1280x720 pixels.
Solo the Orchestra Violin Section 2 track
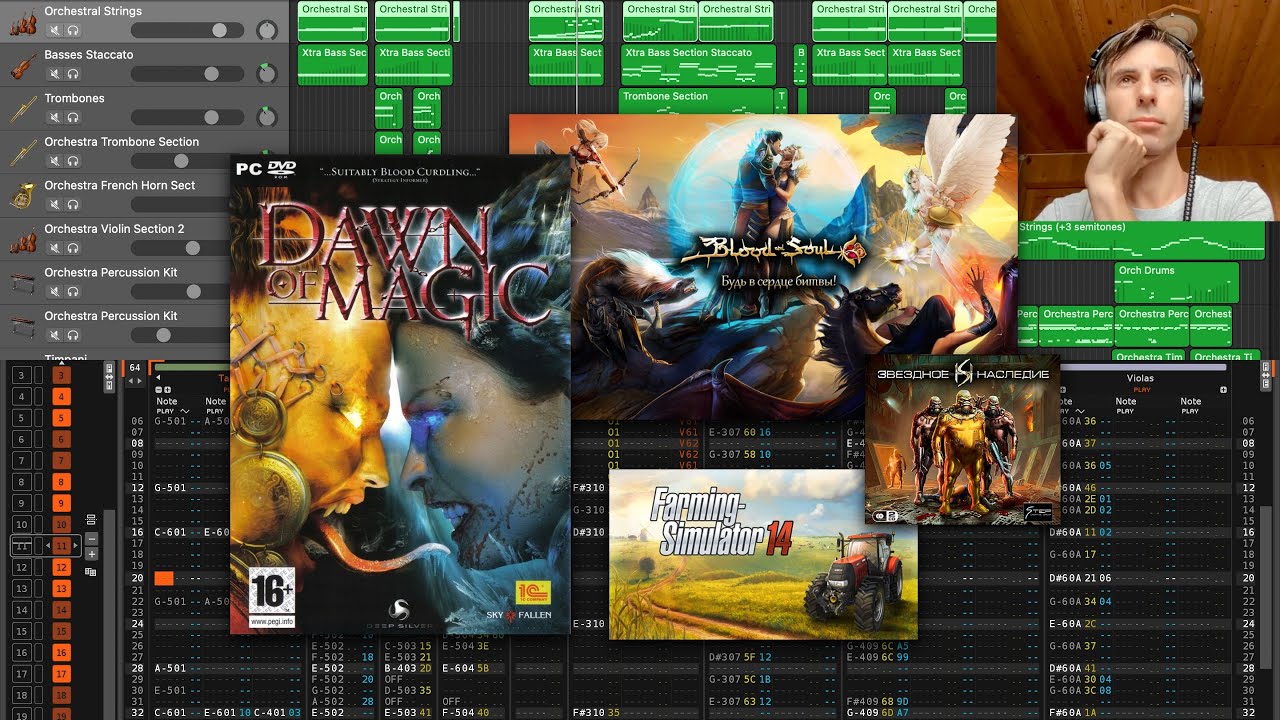tap(73, 248)
